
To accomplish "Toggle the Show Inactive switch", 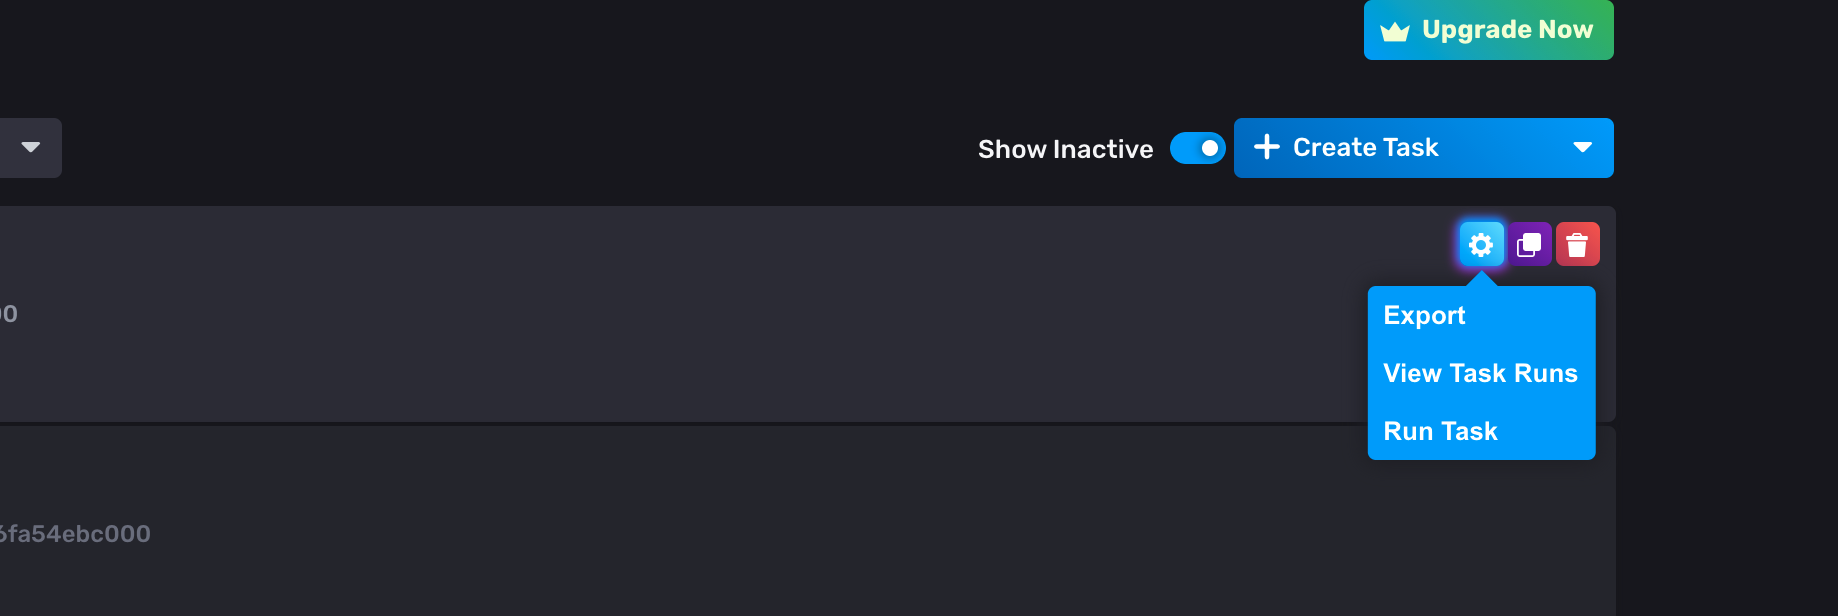I will click(x=1197, y=147).
